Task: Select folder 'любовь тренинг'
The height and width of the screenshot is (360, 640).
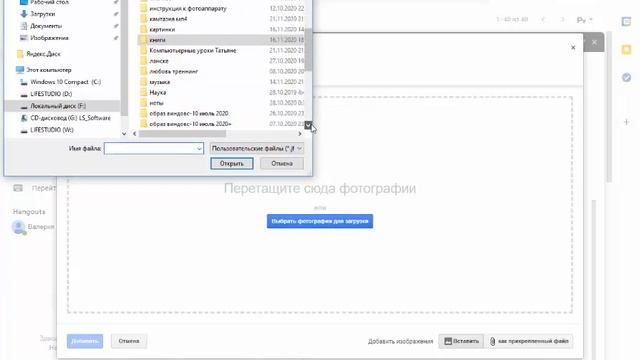Action: 173,71
